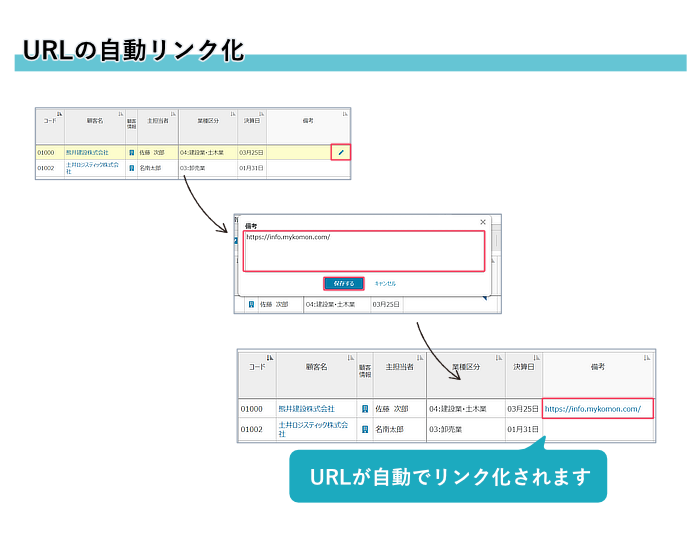Open 顧客情報 icon for 土井ロジスティック in upper table
This screenshot has width=700, height=550.
[x=131, y=169]
